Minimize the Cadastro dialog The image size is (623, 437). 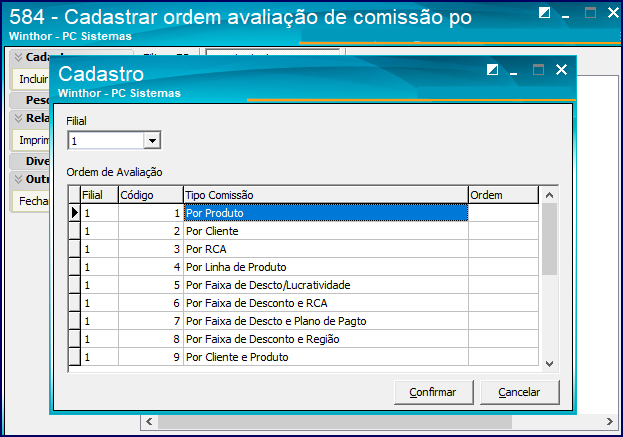513,72
